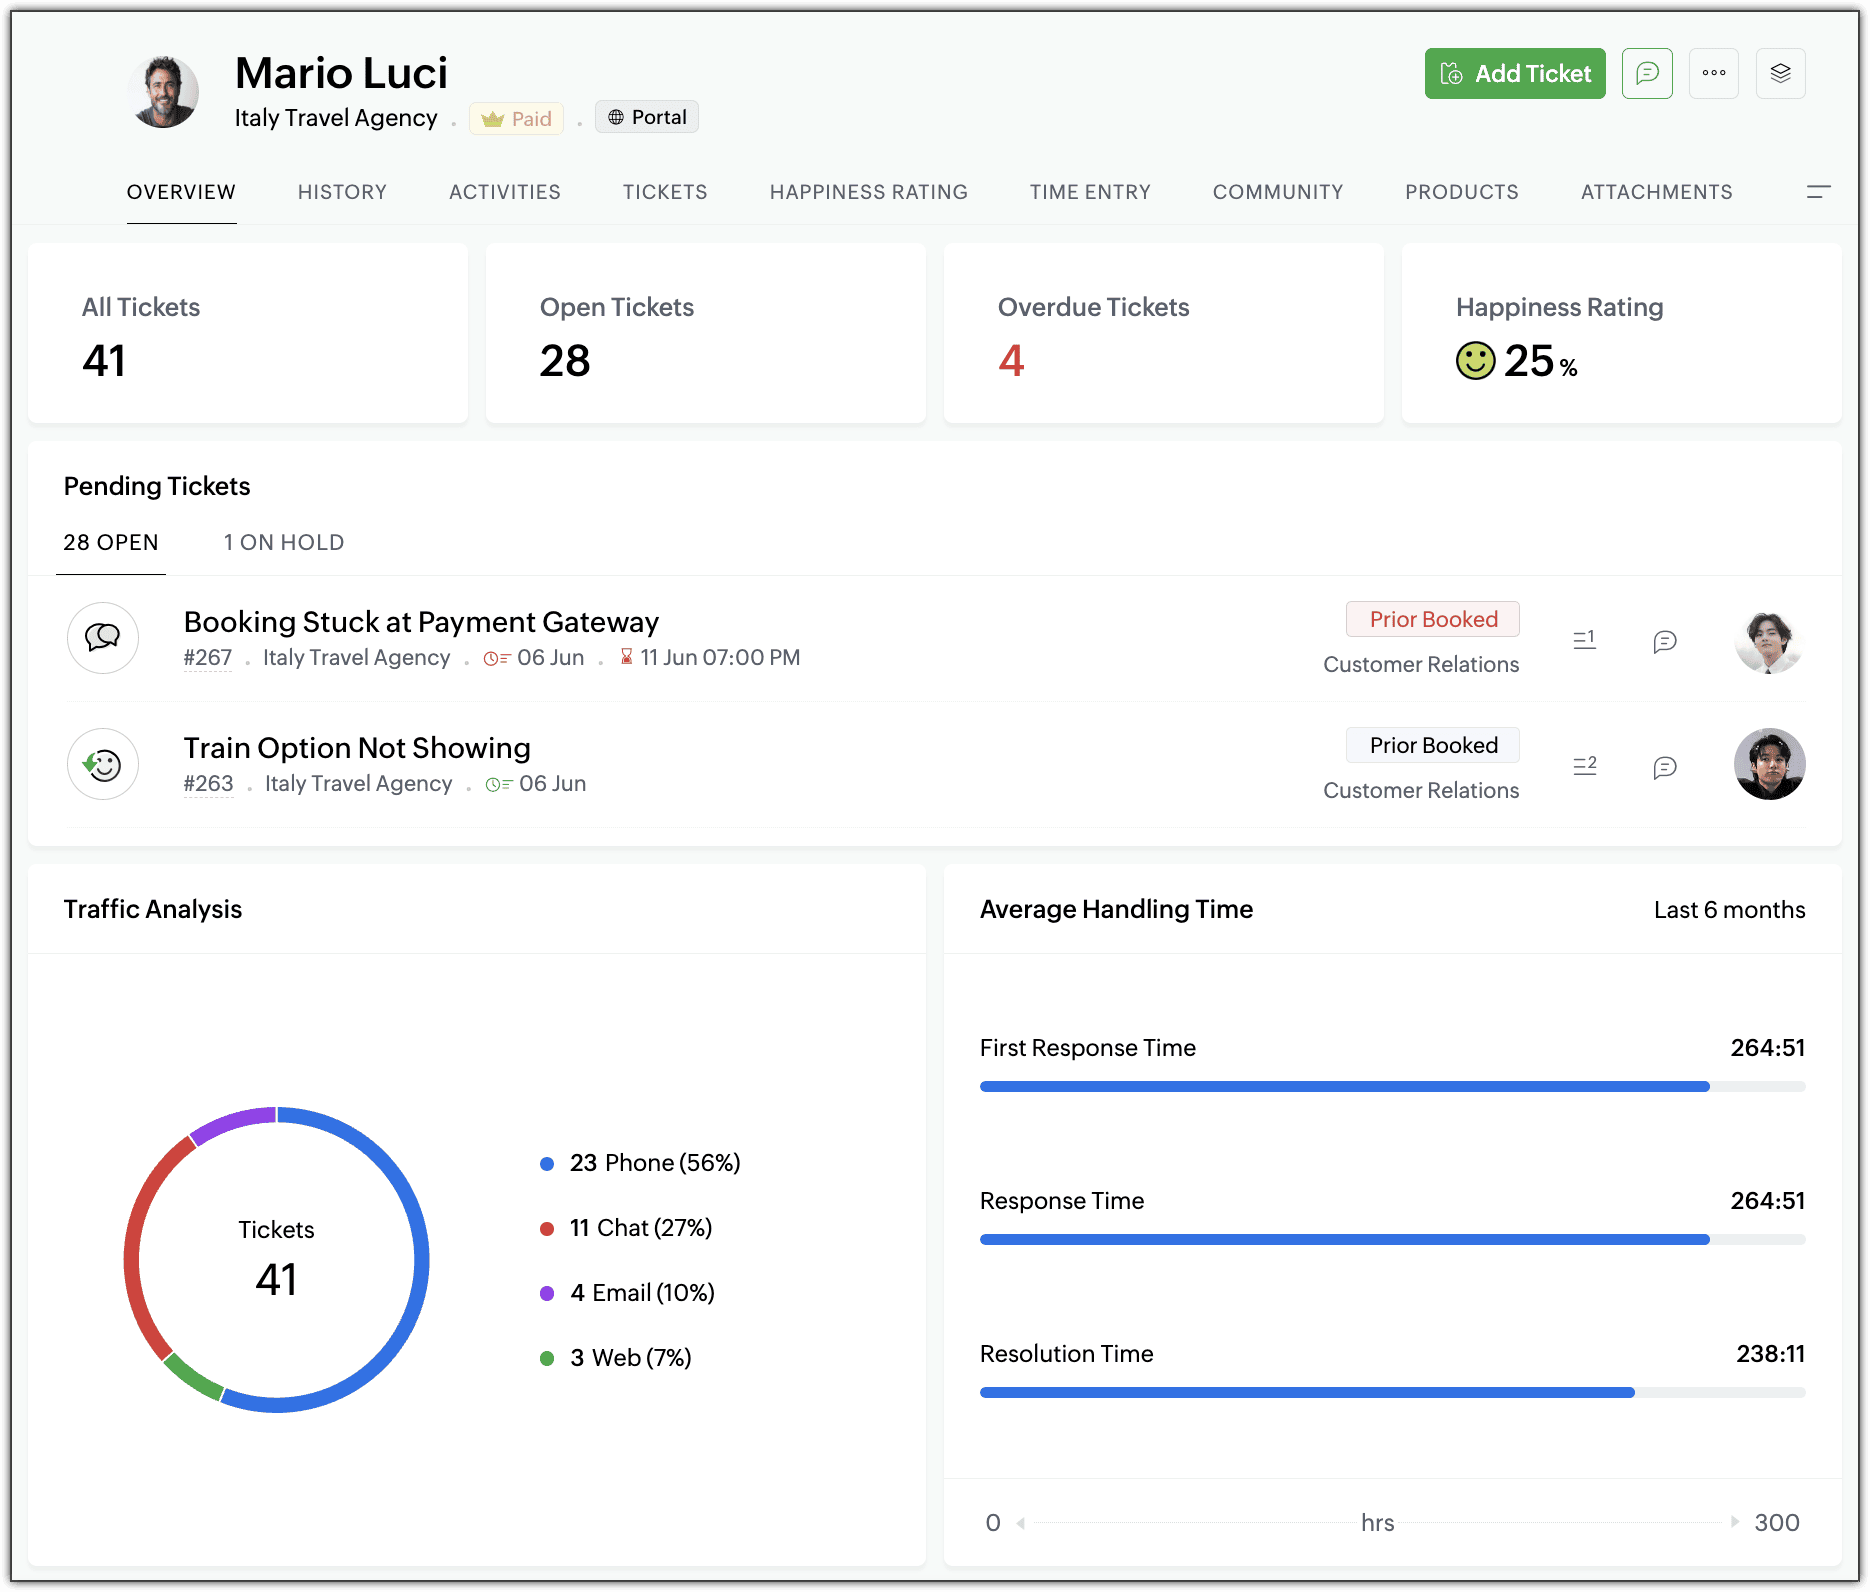Open ticket Booking Stuck at Payment Gateway
This screenshot has height=1592, width=1870.
421,622
